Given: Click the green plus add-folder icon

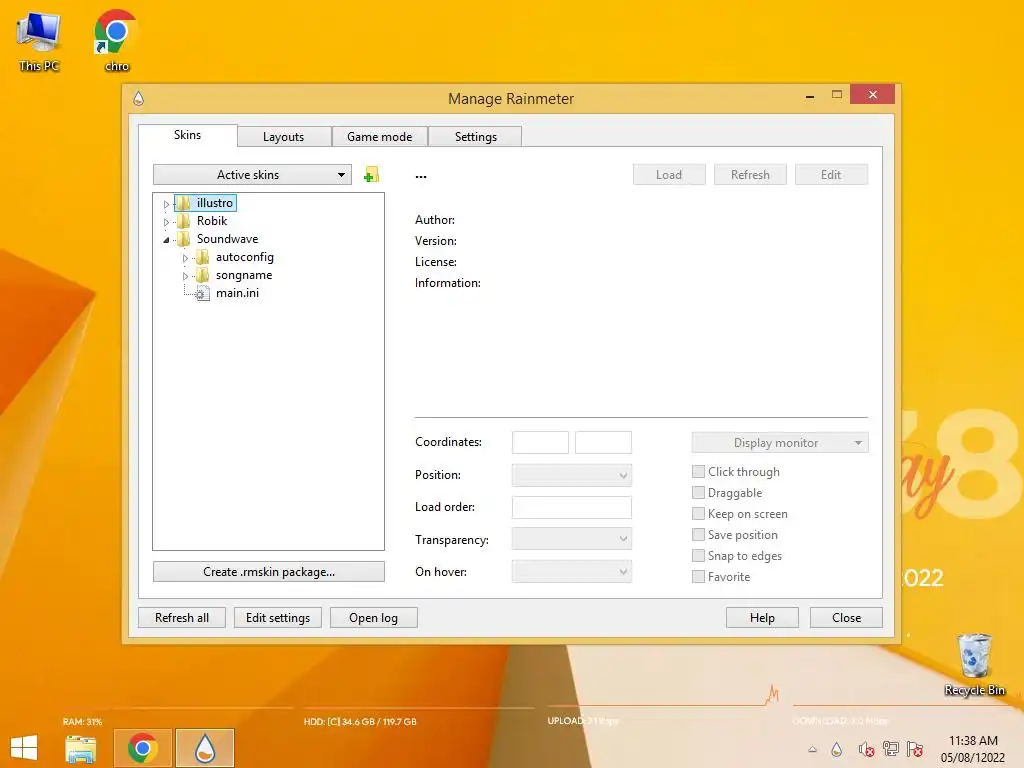Looking at the screenshot, I should tap(372, 175).
